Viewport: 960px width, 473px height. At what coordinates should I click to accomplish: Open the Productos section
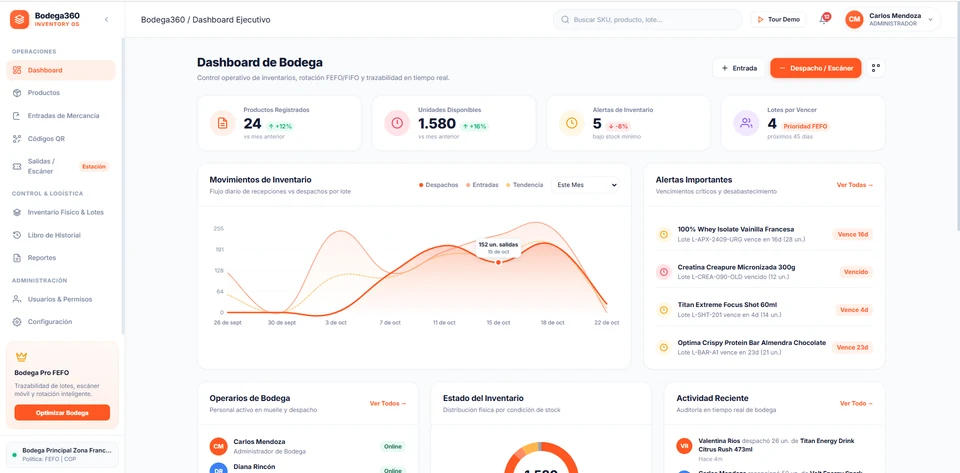(61, 93)
